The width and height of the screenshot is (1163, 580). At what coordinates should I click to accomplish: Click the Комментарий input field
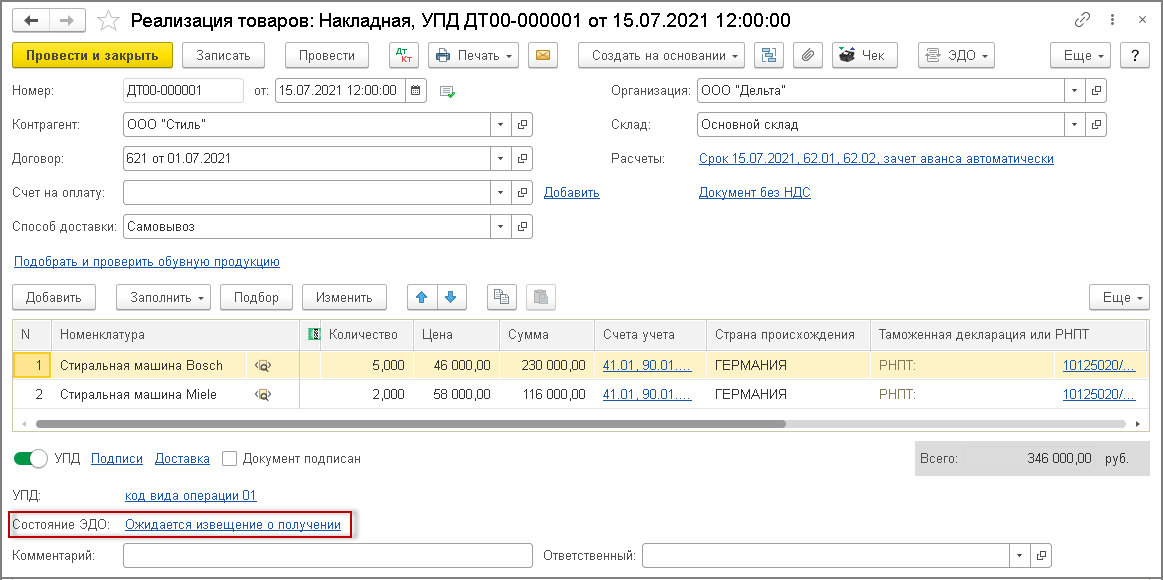click(328, 555)
